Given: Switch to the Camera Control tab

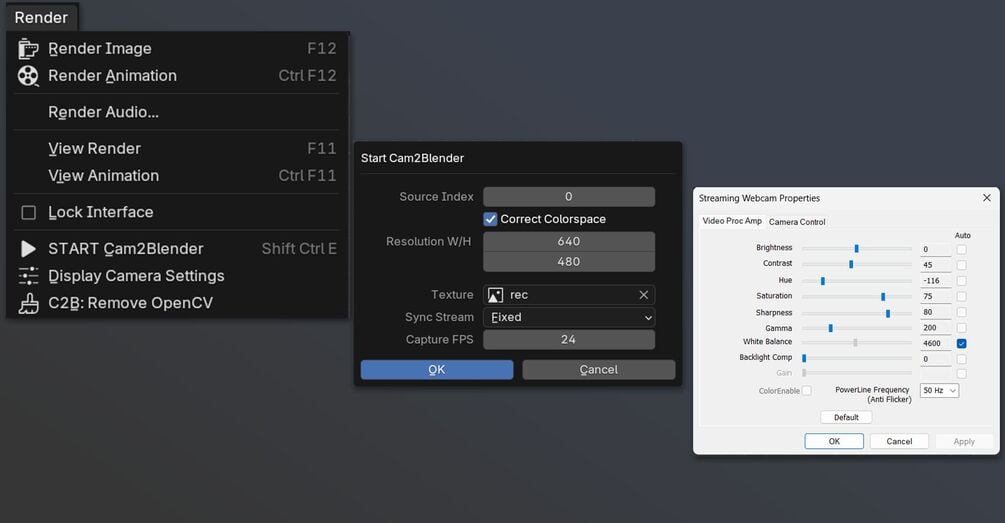Looking at the screenshot, I should (x=797, y=222).
